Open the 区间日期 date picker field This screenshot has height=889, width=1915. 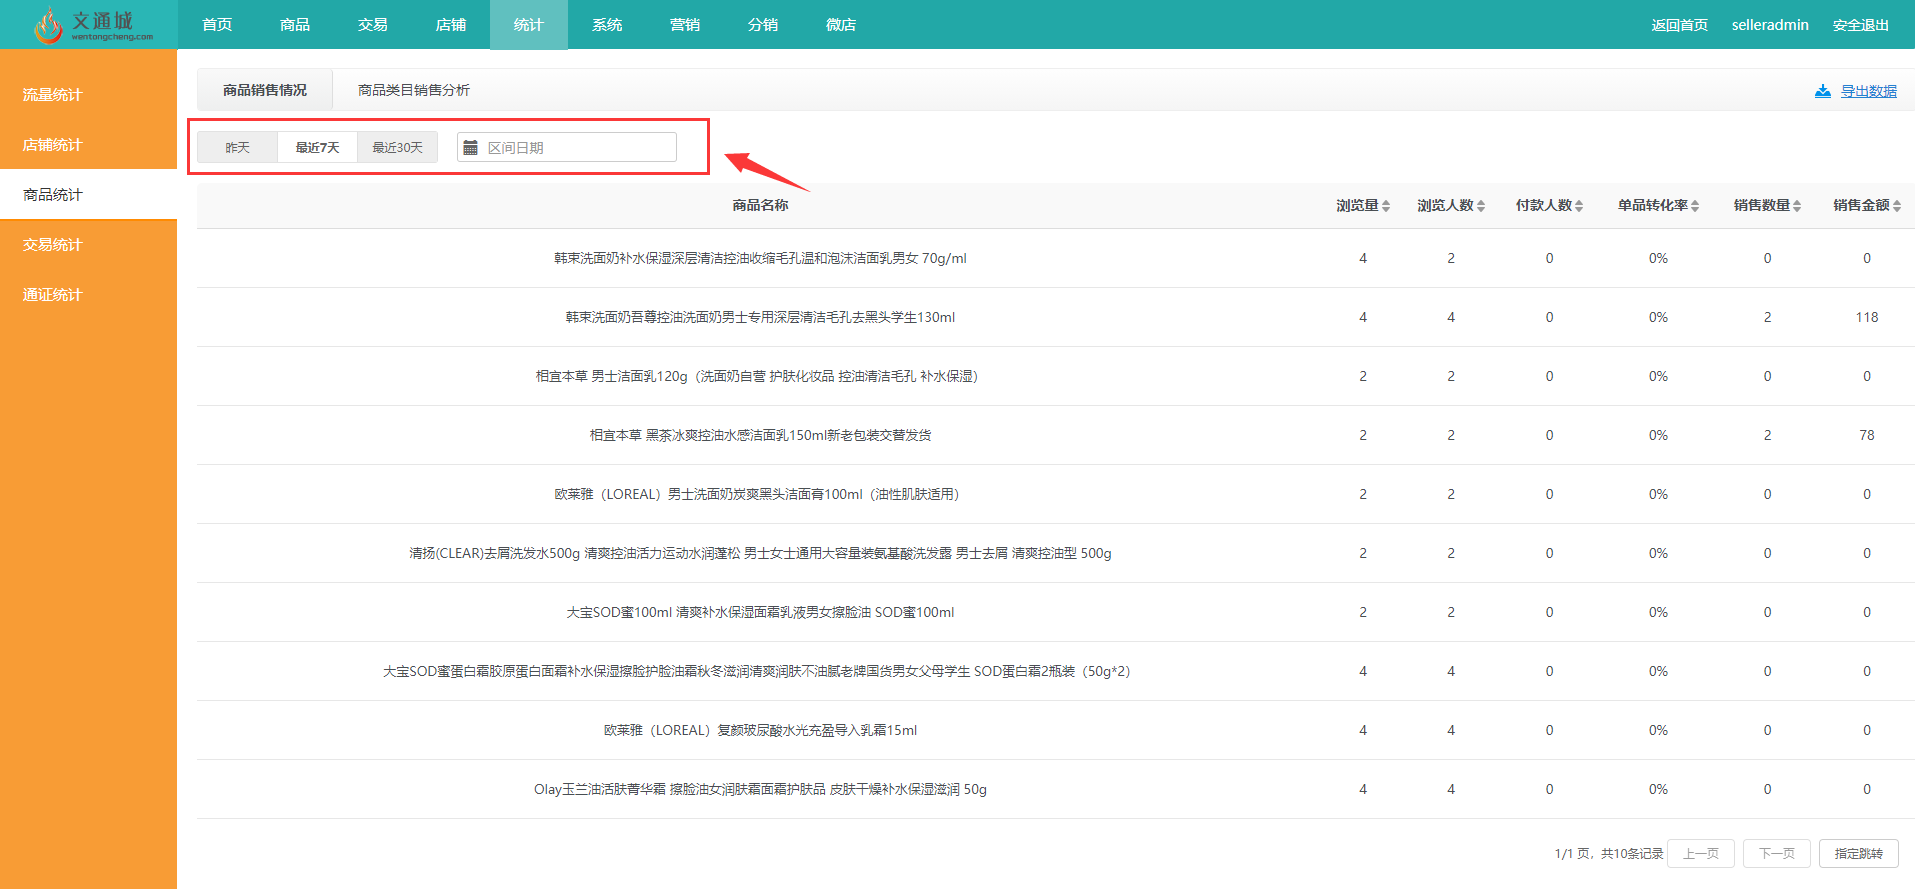click(567, 147)
